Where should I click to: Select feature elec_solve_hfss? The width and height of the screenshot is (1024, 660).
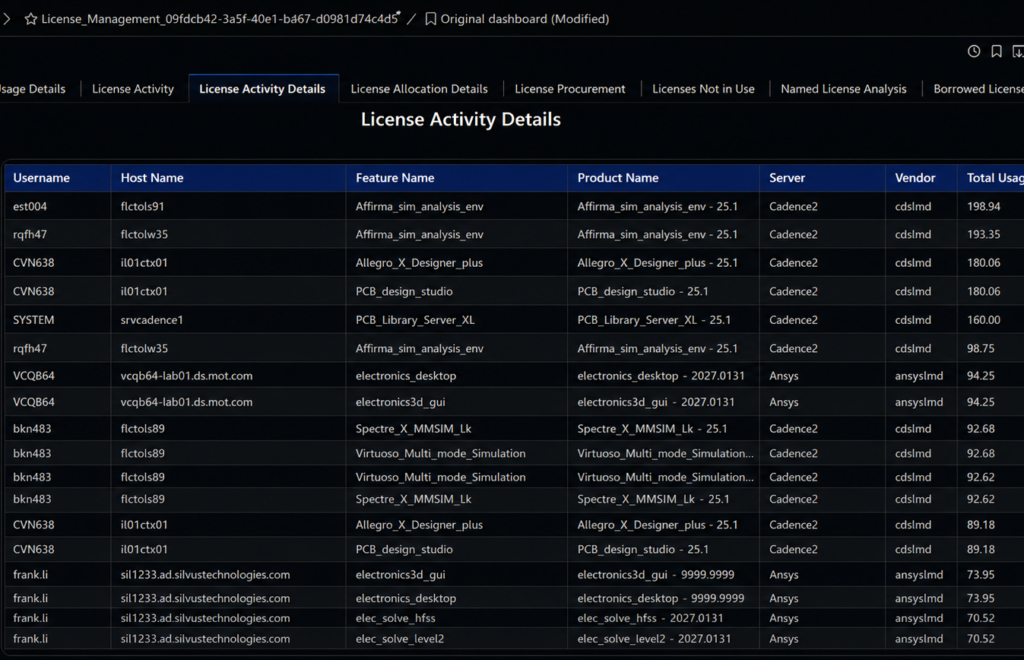click(395, 618)
